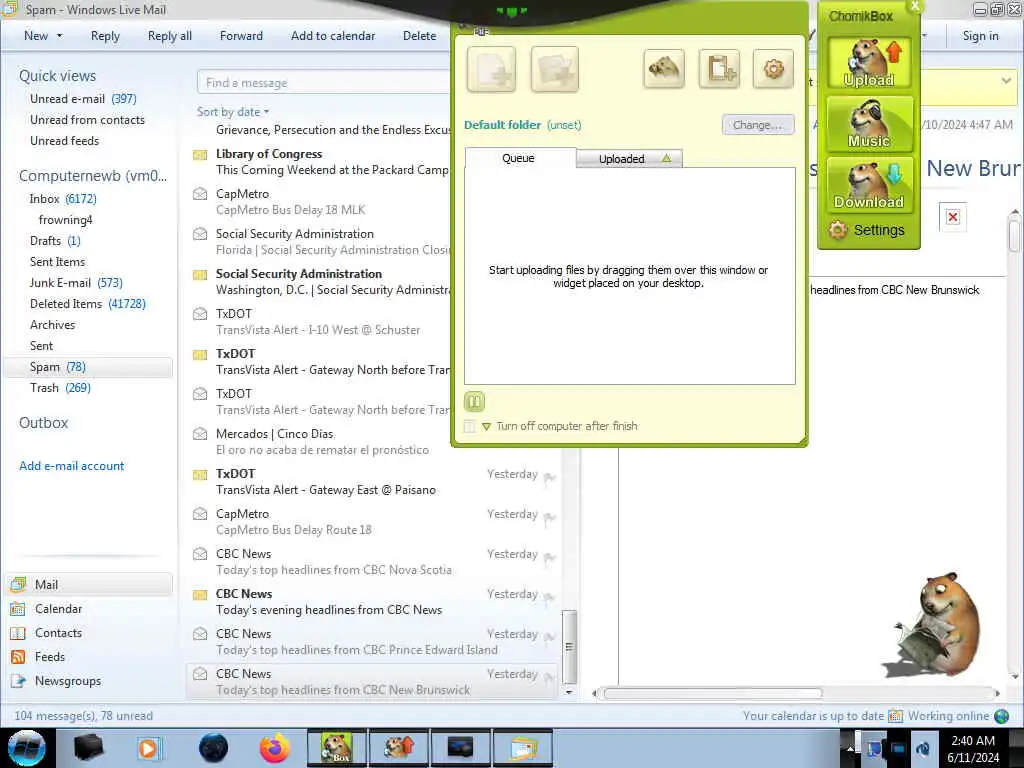Click Add to calendar in the toolbar

click(333, 36)
